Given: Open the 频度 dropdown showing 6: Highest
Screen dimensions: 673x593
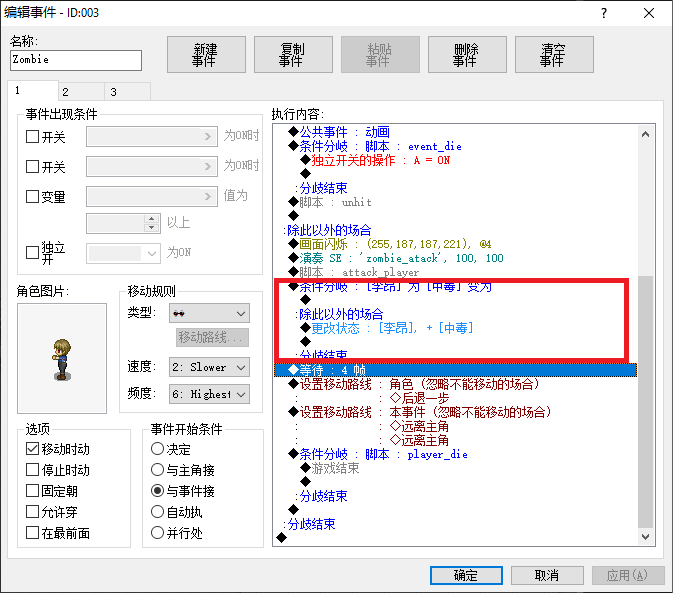Looking at the screenshot, I should [209, 394].
